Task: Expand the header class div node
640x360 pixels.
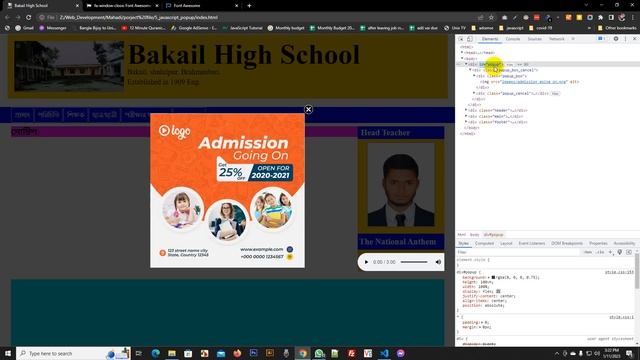Action: pyautogui.click(x=466, y=110)
